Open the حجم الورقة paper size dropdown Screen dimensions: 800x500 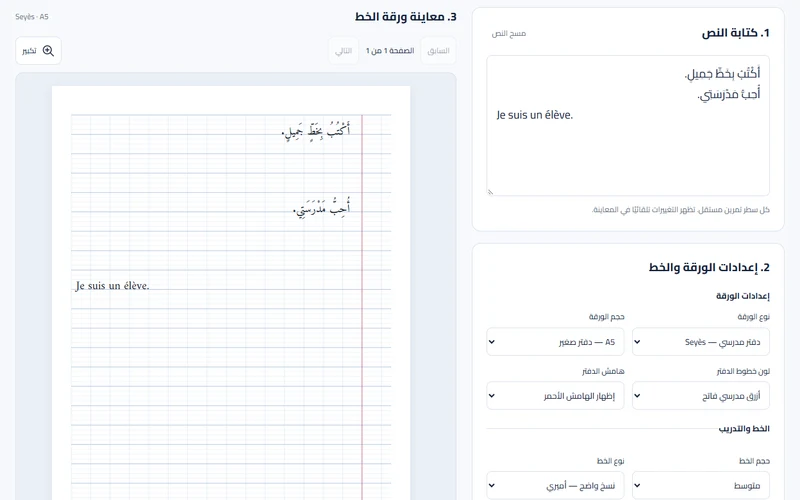555,342
